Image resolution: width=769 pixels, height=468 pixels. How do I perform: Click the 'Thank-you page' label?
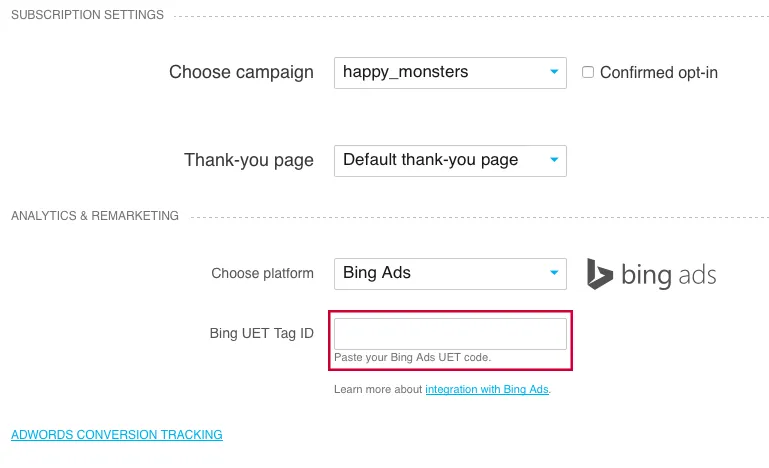[249, 160]
